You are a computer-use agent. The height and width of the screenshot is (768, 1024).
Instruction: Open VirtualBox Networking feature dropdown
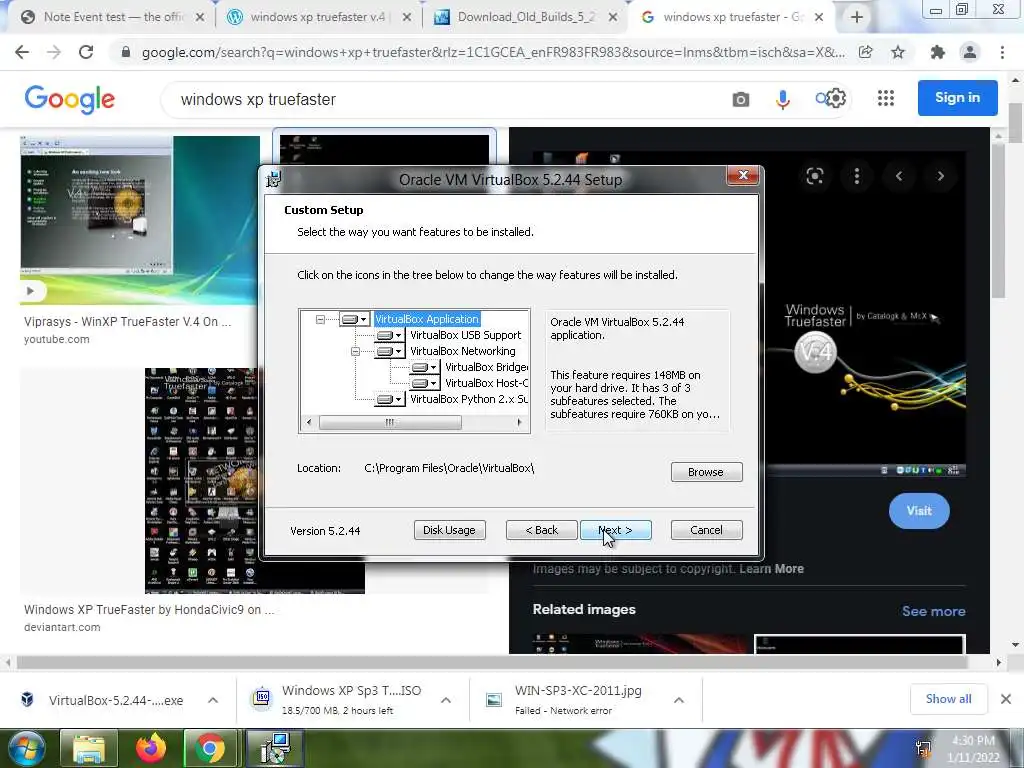(x=390, y=351)
